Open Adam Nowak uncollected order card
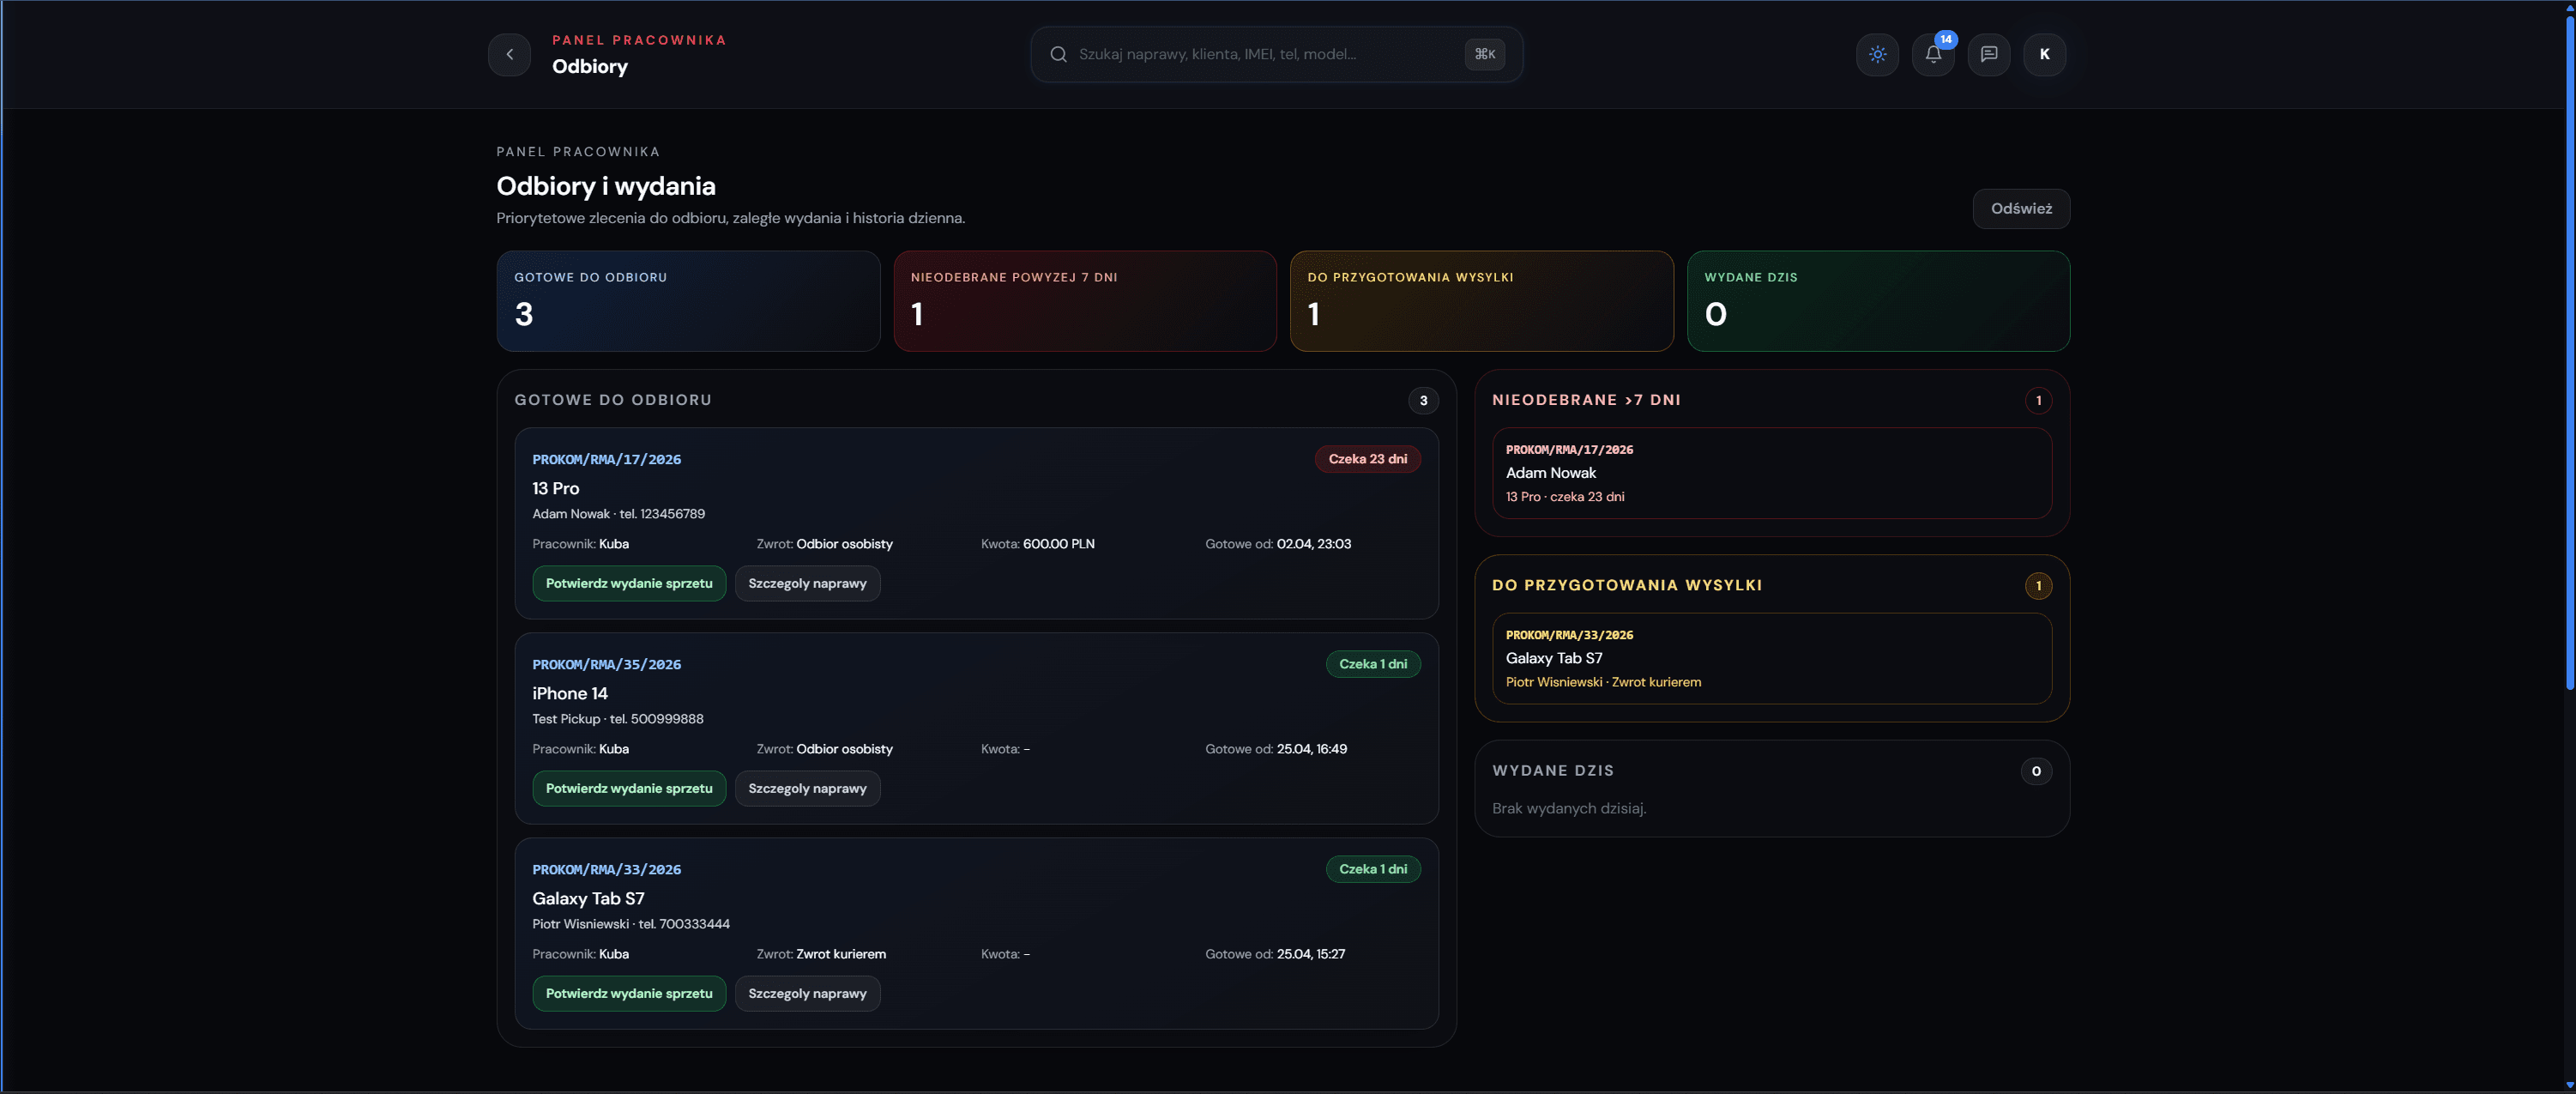Screen dimensions: 2576x1094 click(x=1772, y=474)
